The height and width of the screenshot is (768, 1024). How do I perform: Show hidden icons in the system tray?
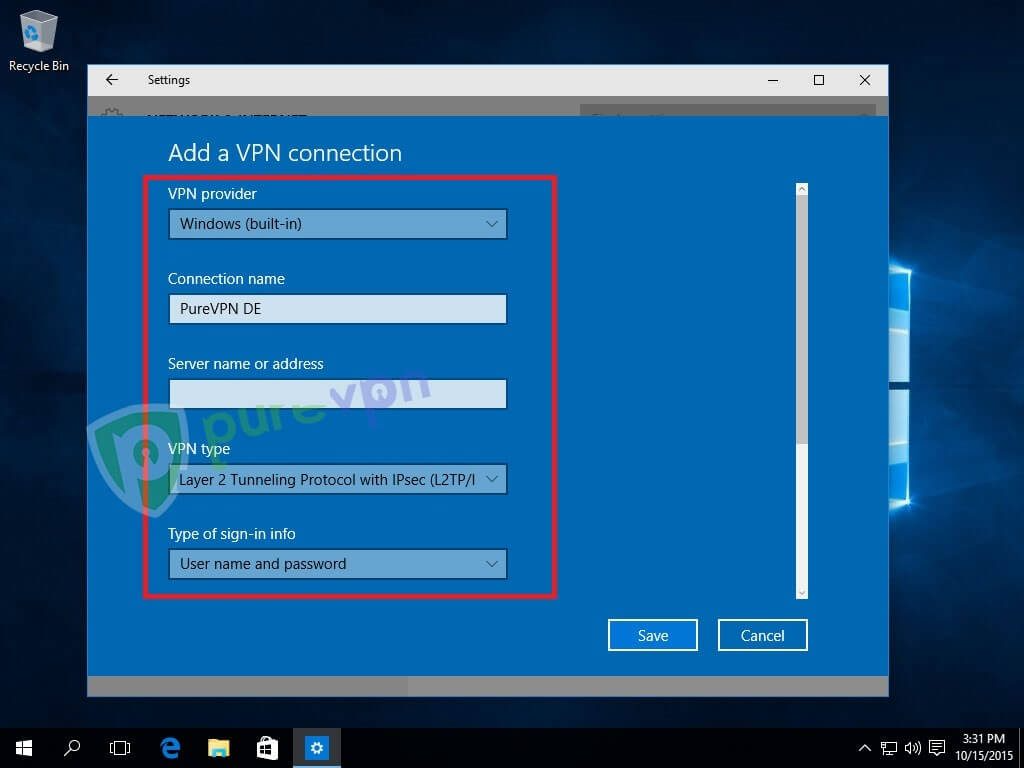[x=864, y=747]
